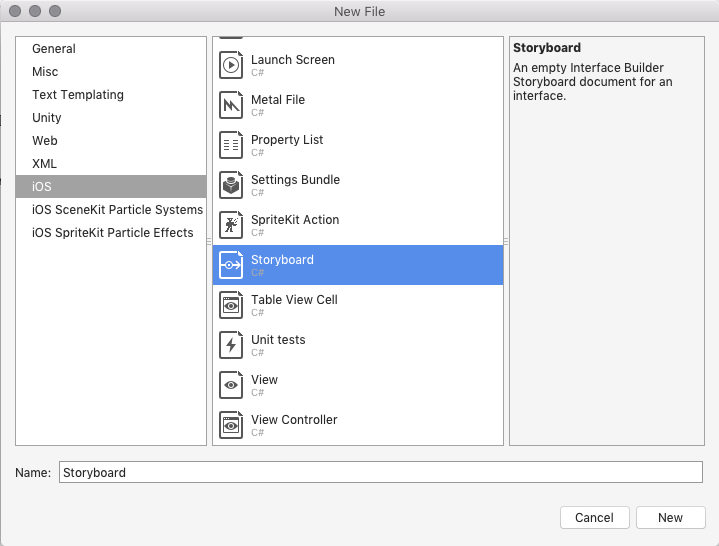Pick the Property List template icon
Image resolution: width=719 pixels, height=546 pixels.
231,145
